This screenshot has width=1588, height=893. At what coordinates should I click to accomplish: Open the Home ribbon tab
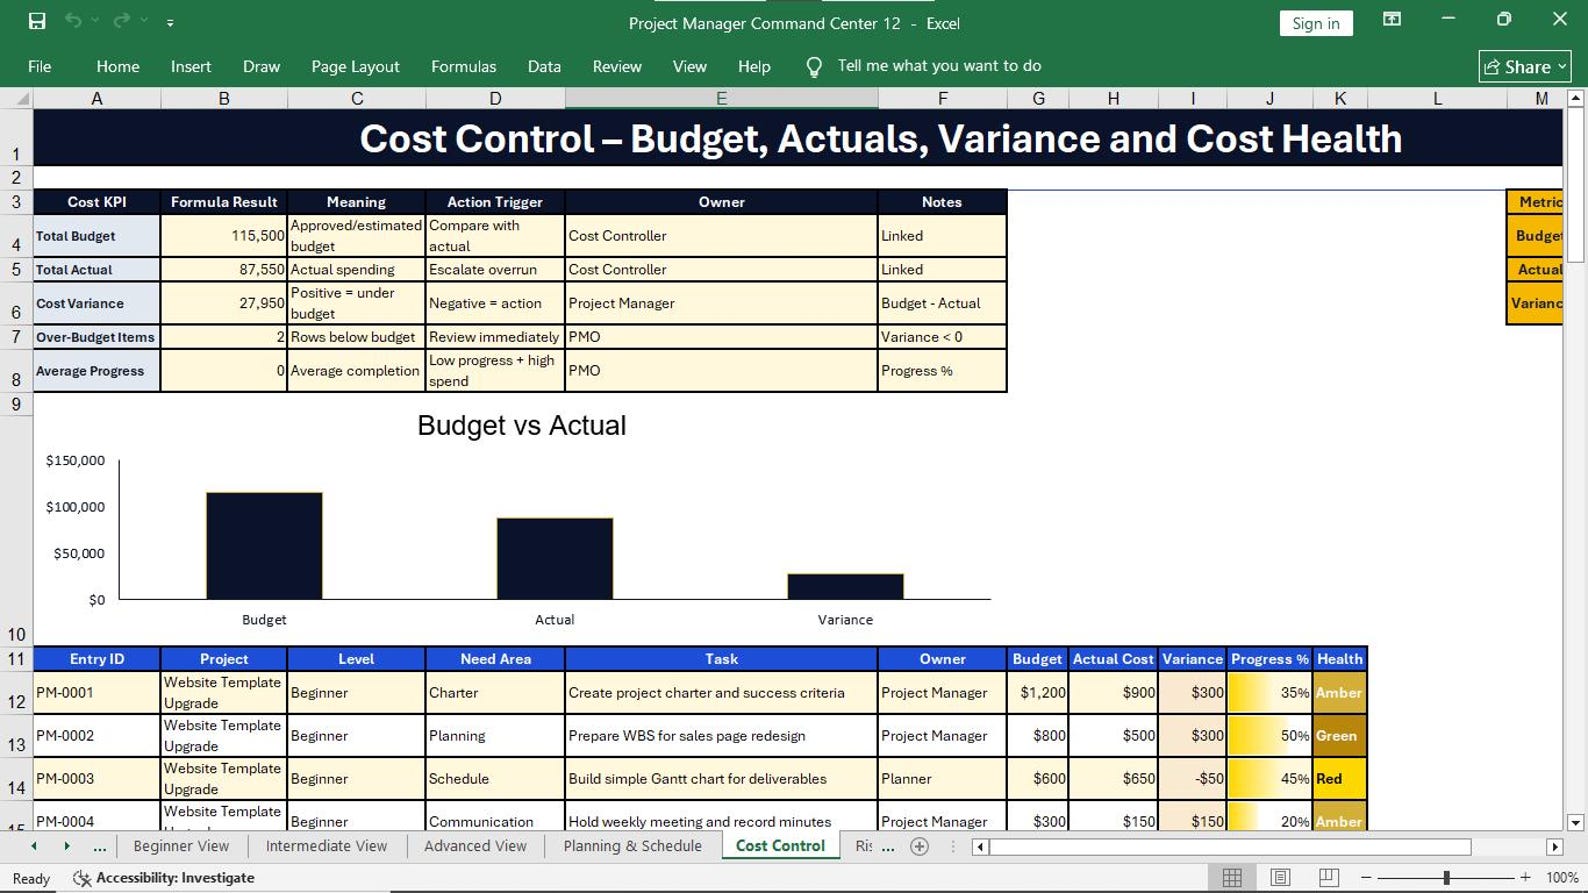pos(118,66)
